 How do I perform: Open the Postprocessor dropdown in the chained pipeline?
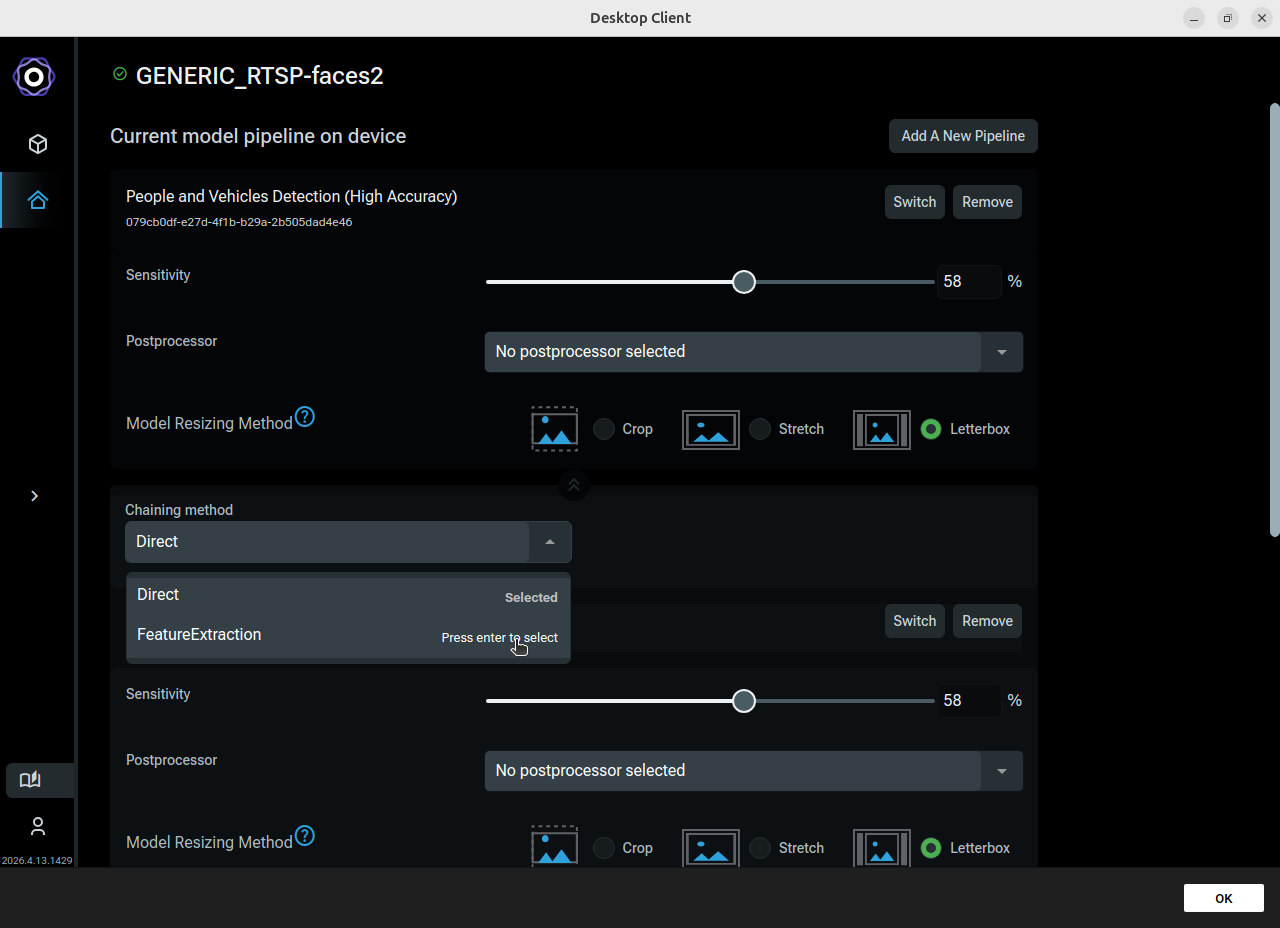click(754, 771)
